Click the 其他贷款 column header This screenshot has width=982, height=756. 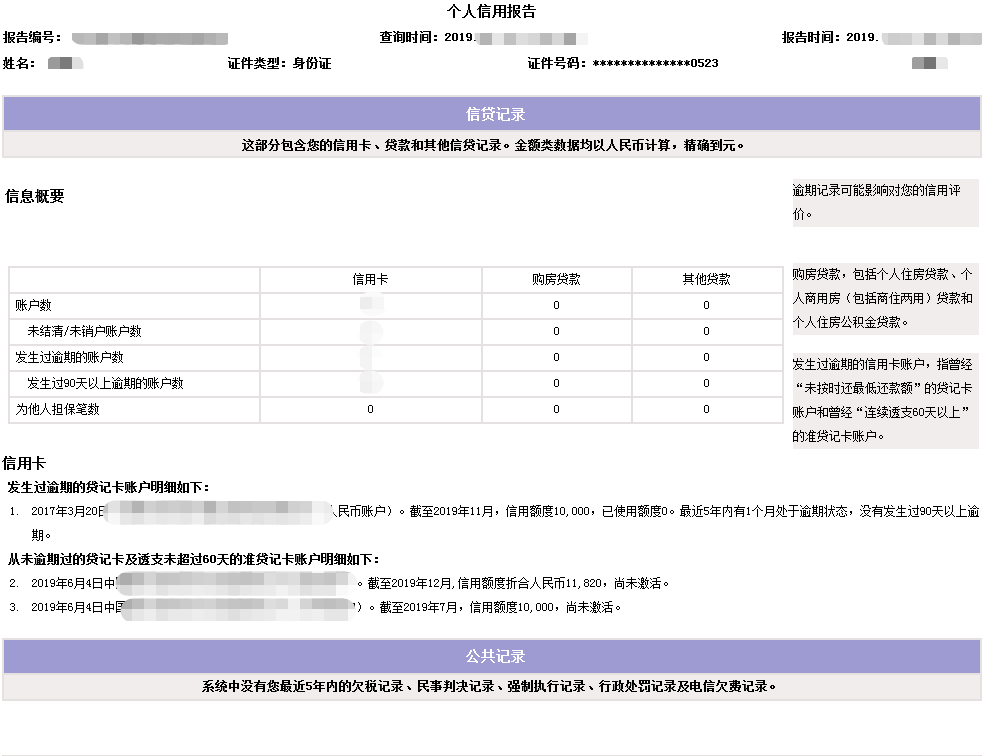tap(706, 279)
